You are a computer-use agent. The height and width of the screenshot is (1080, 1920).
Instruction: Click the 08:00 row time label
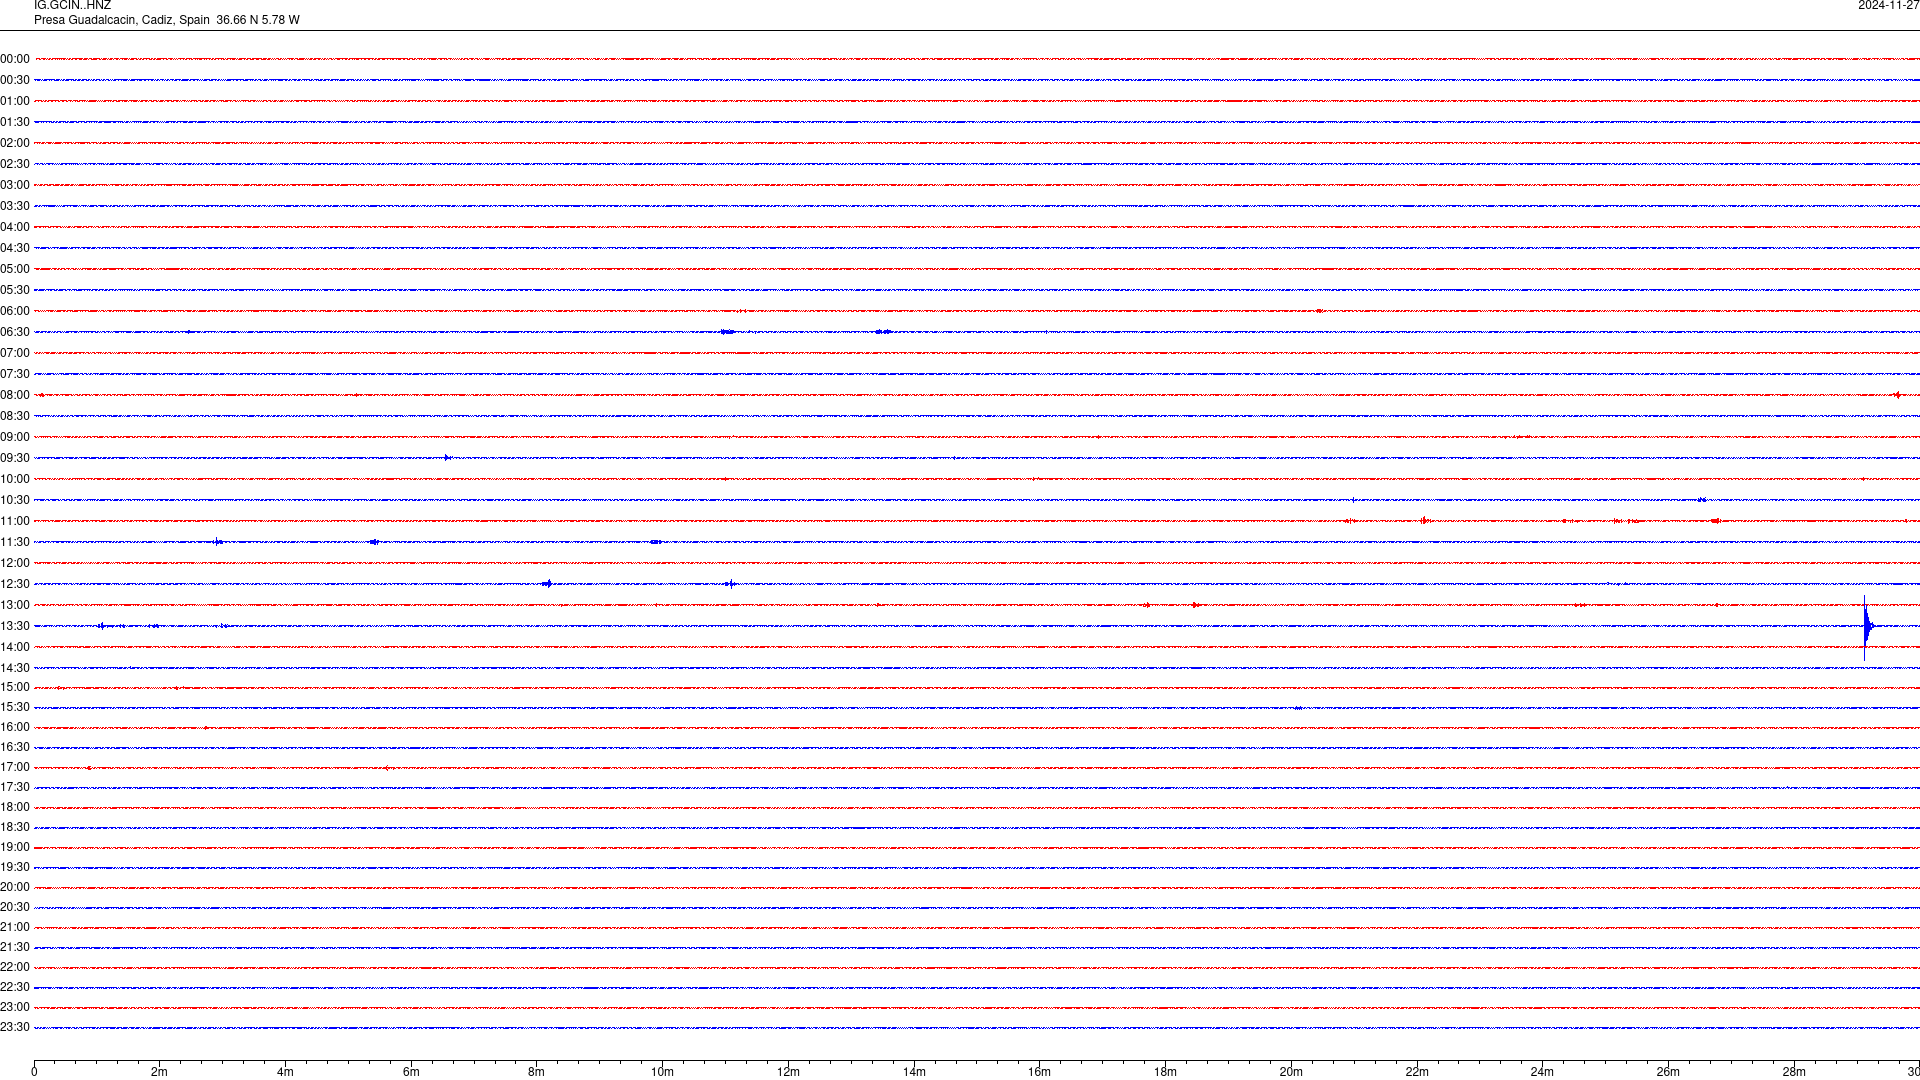click(x=15, y=395)
